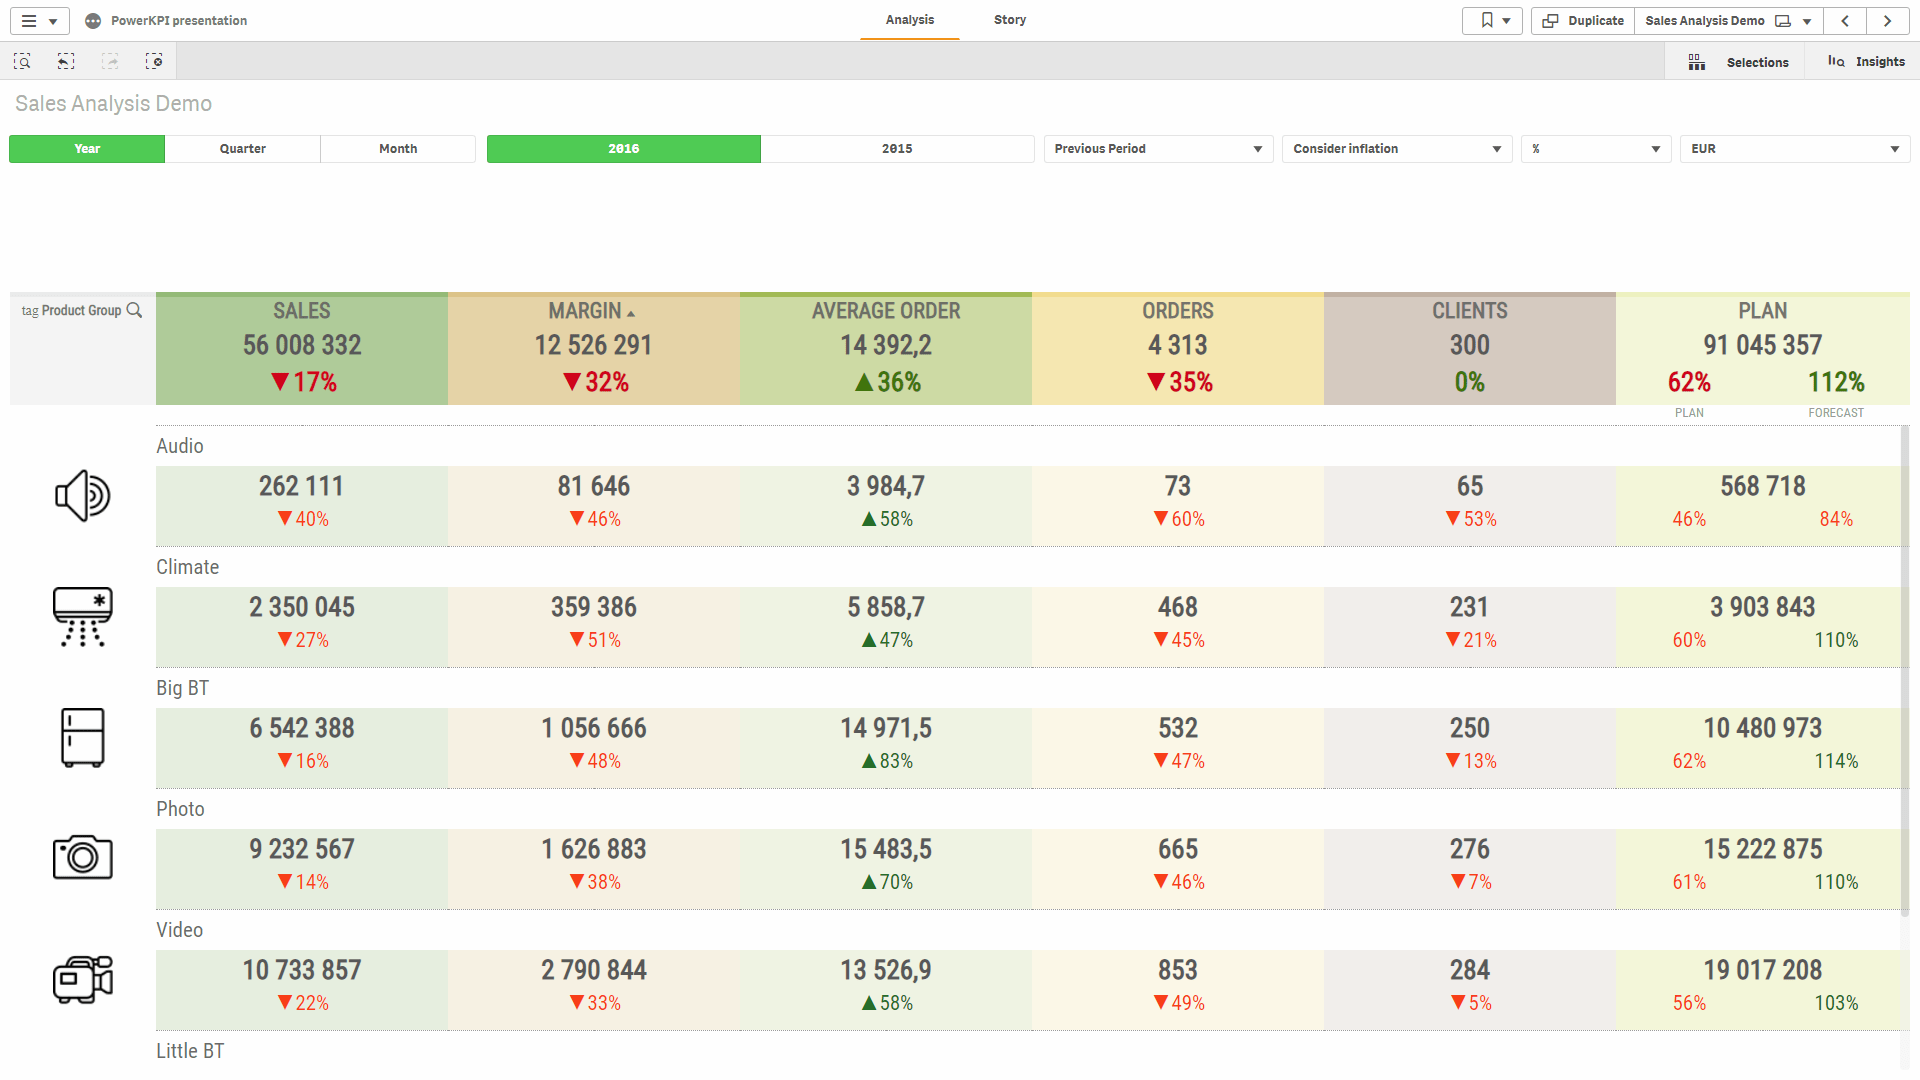Open the main navigation menu

click(39, 21)
